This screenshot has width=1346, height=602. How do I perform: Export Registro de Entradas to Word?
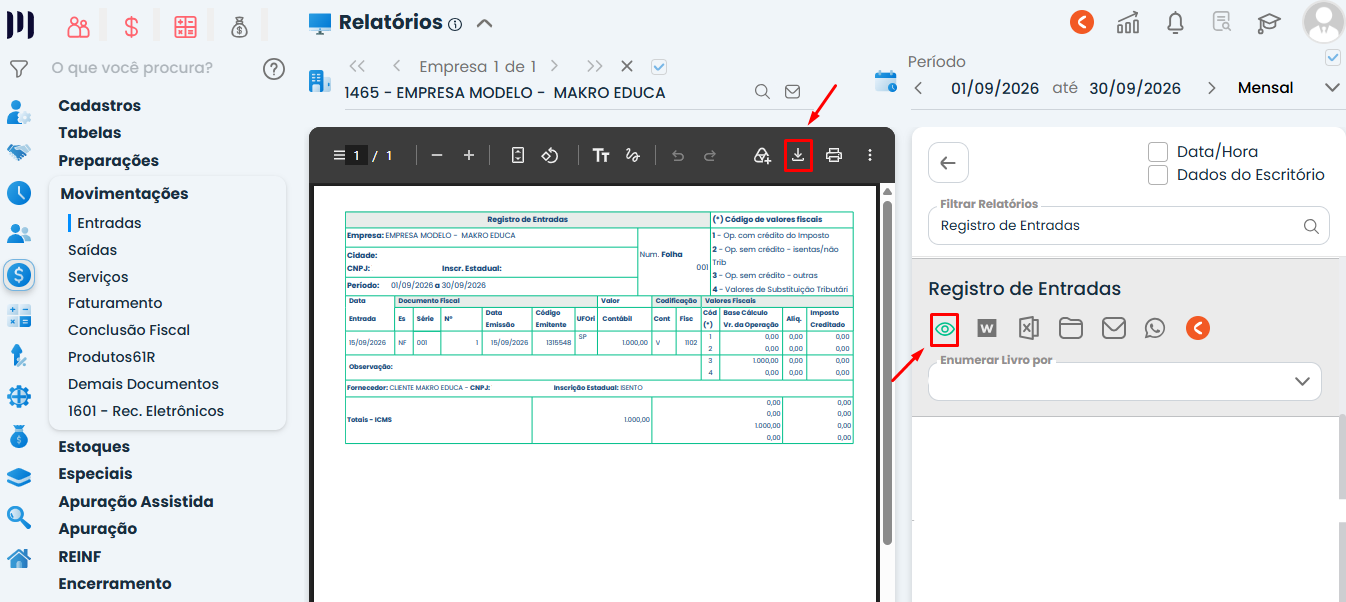click(x=987, y=328)
